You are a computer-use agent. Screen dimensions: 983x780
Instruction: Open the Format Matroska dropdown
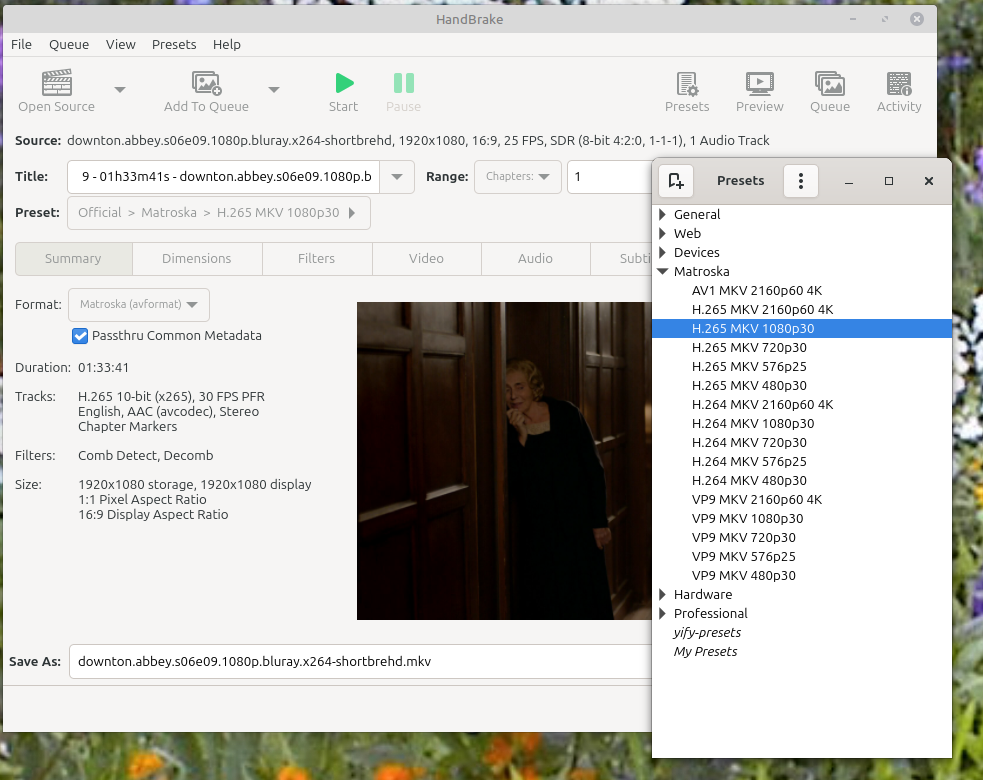tap(139, 304)
